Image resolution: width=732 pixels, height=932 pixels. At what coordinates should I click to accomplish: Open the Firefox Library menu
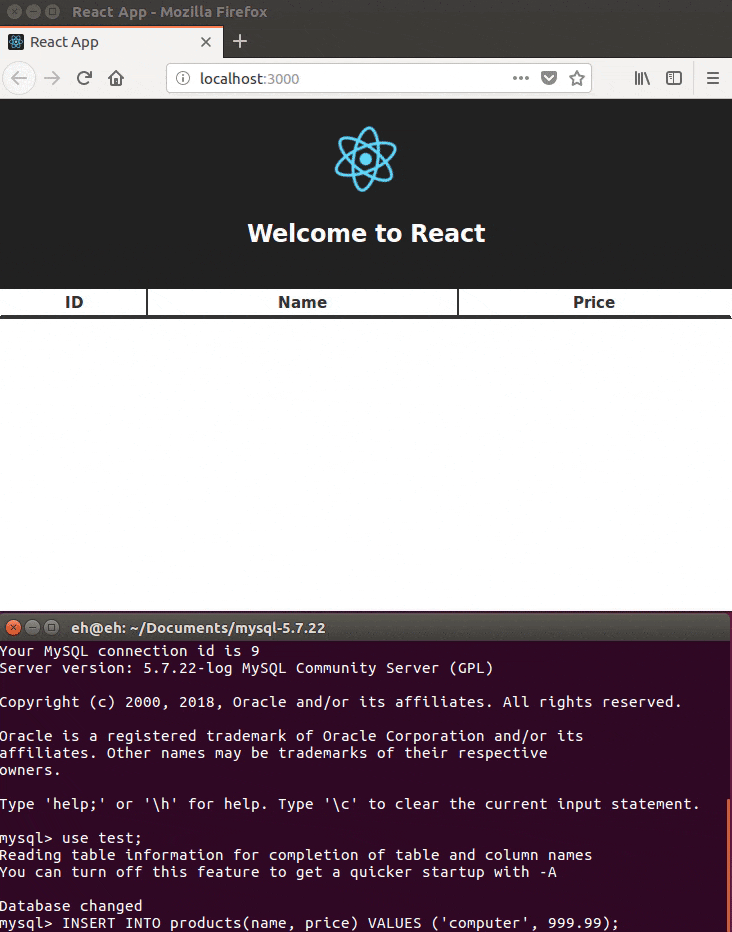[642, 78]
